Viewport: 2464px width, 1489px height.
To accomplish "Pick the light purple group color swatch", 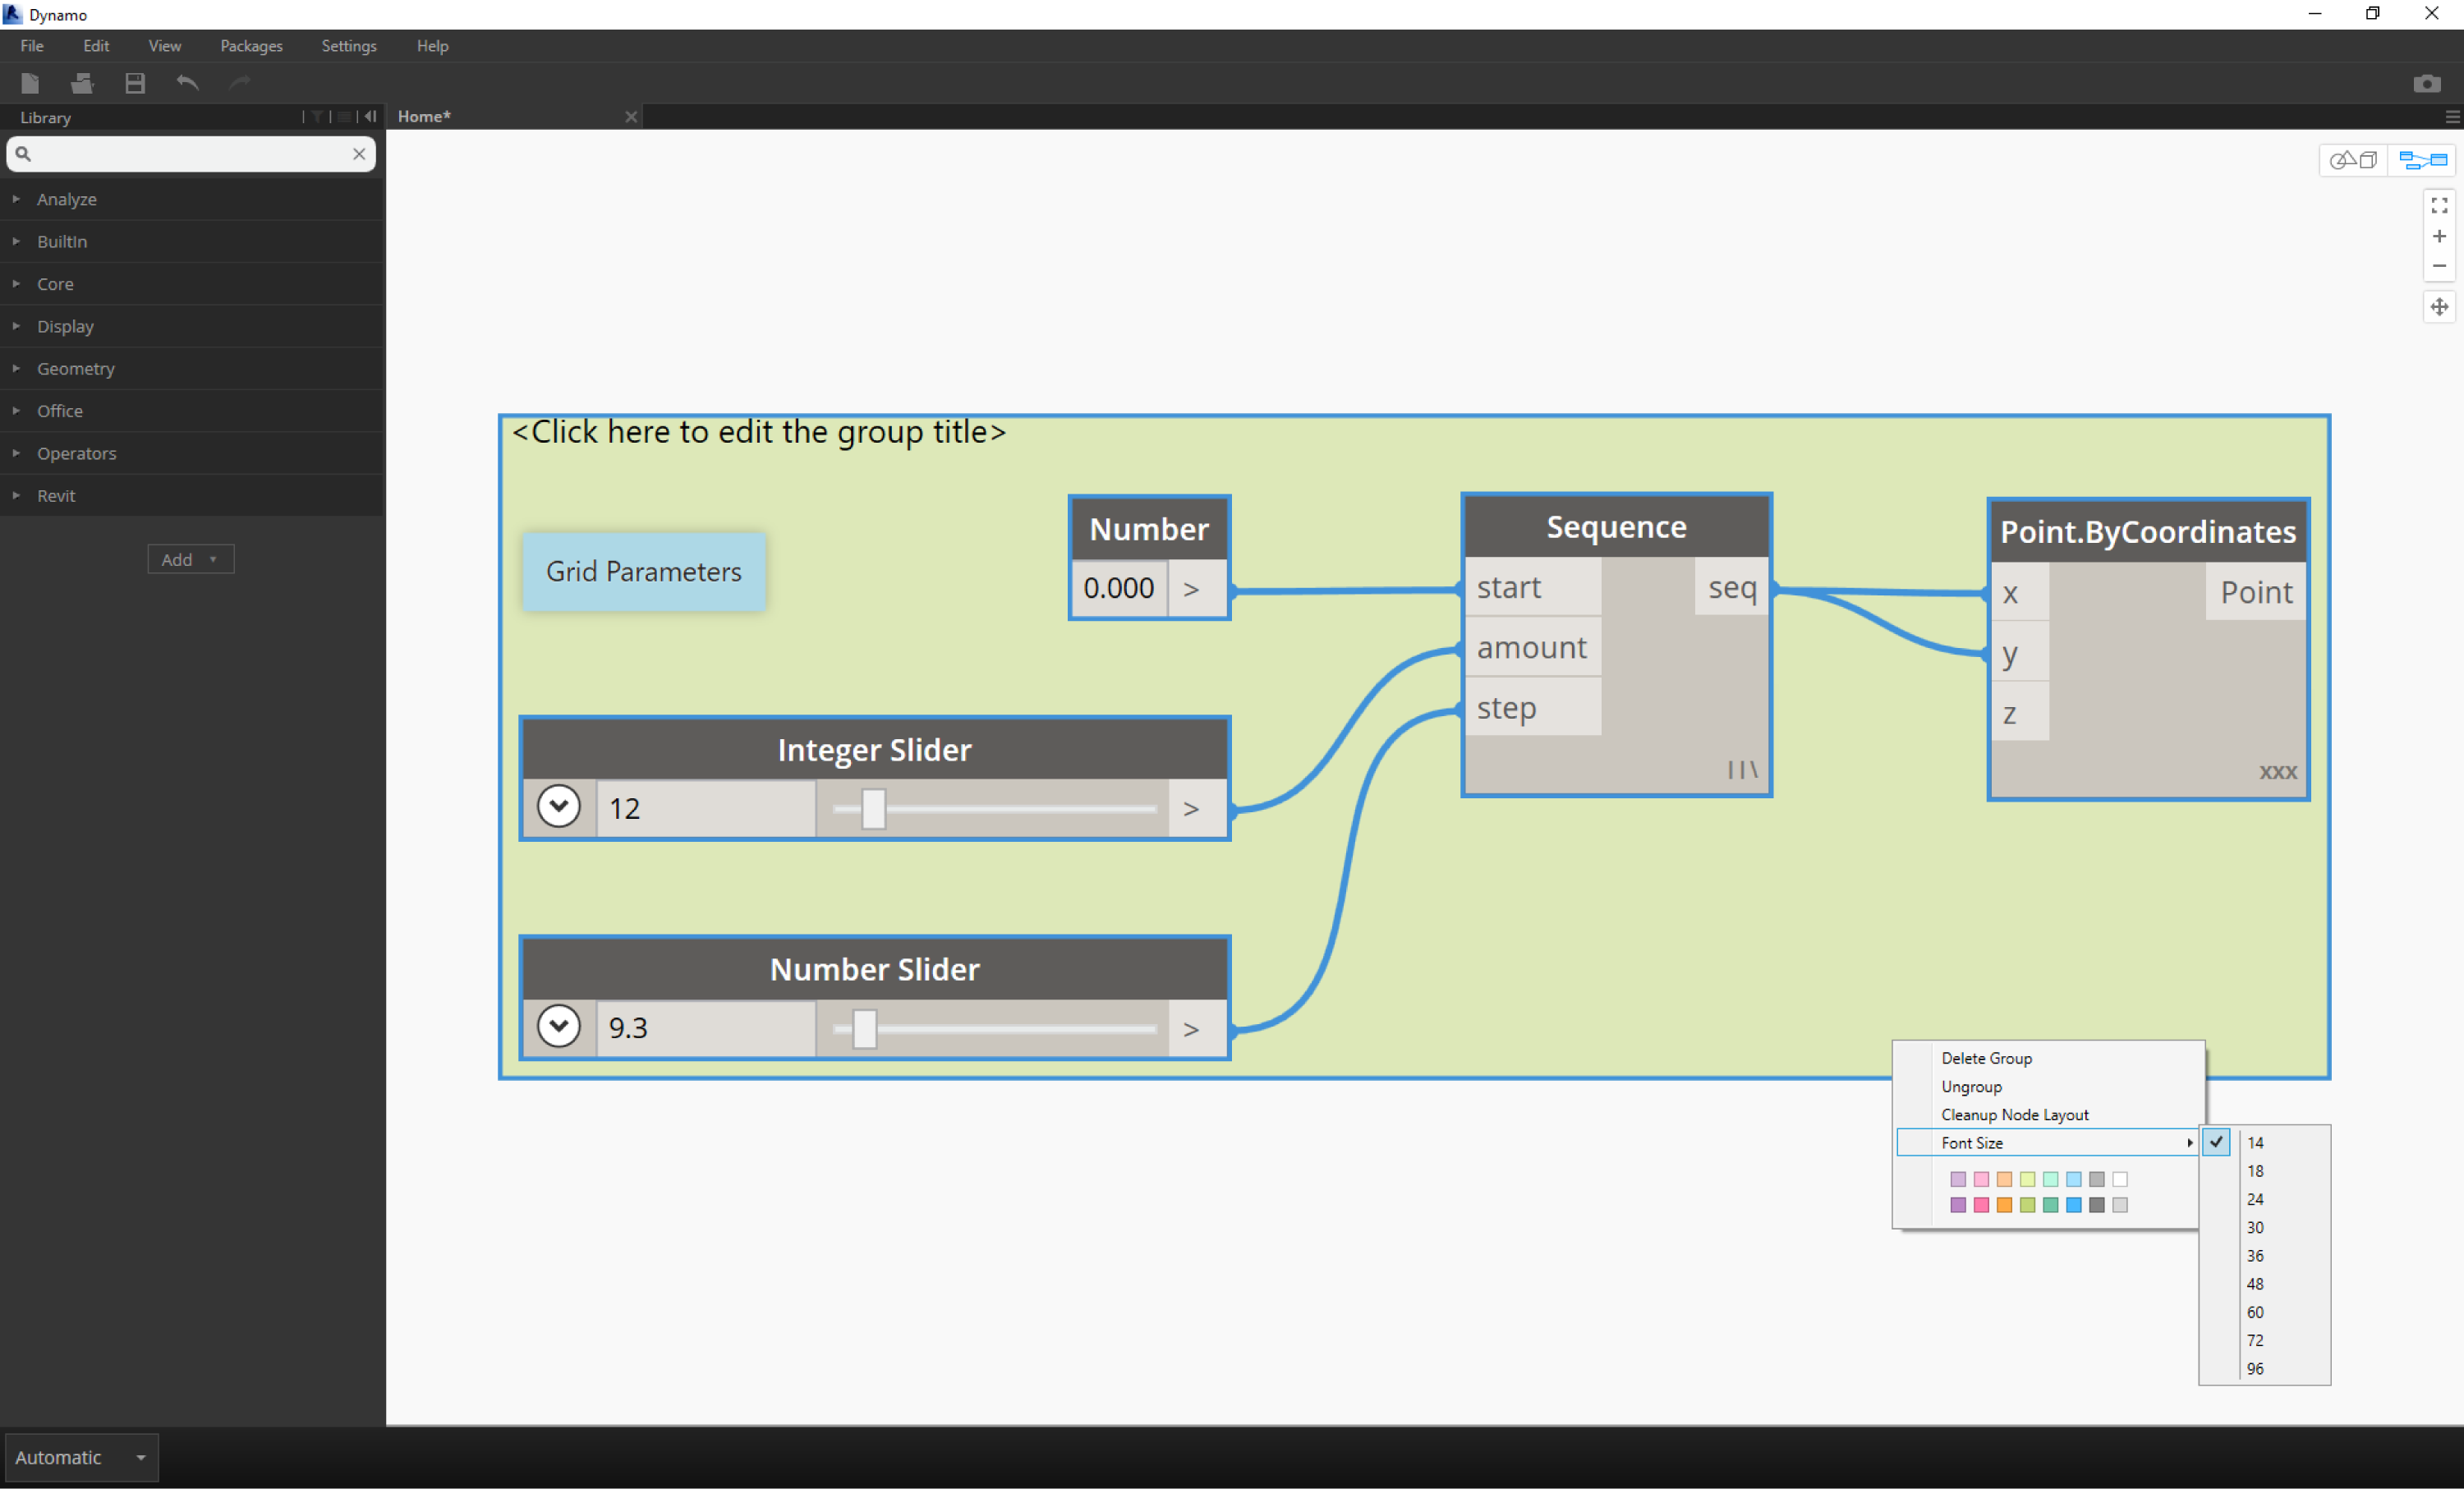I will (1958, 1179).
